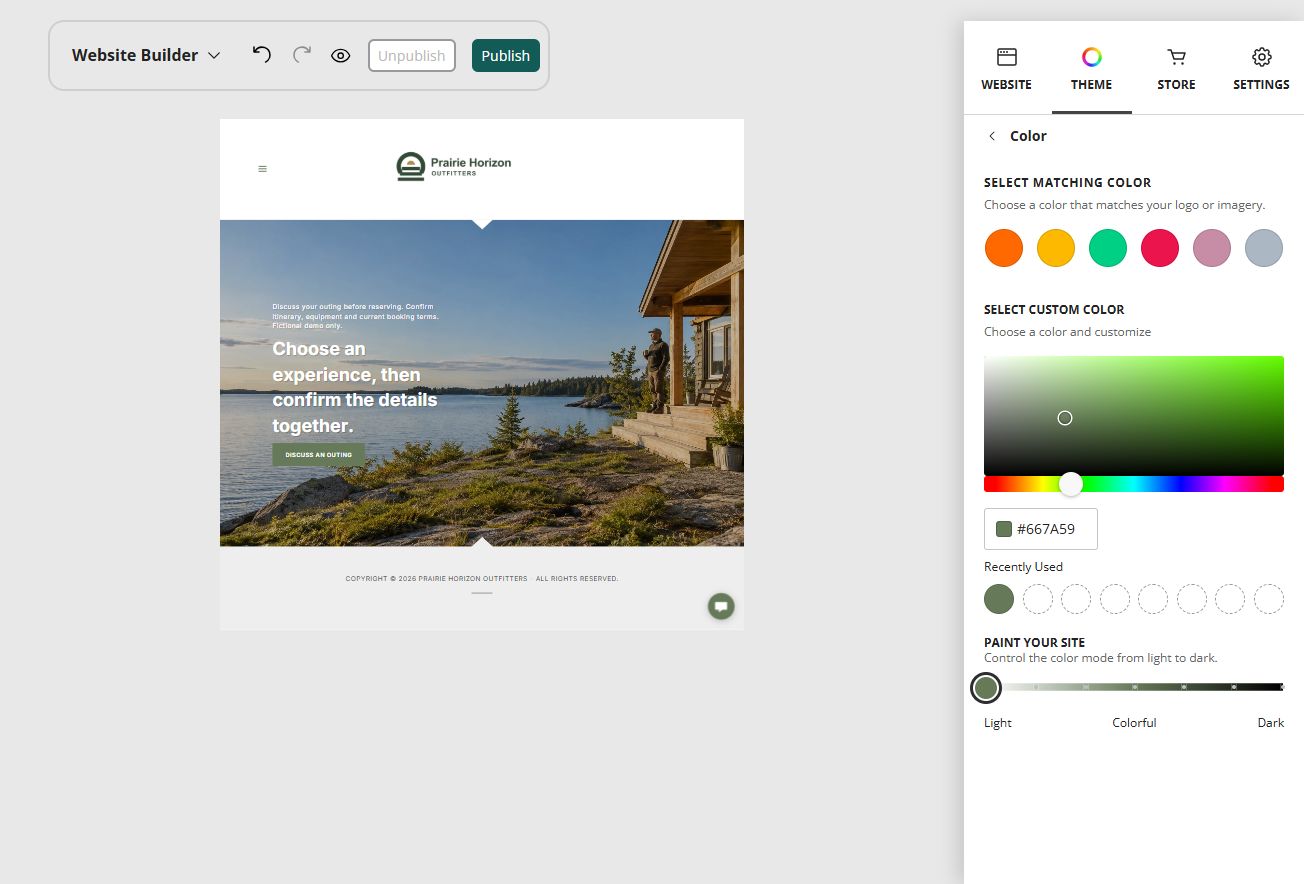Click the hex color code field
Image resolution: width=1304 pixels, height=884 pixels.
pyautogui.click(x=1041, y=529)
